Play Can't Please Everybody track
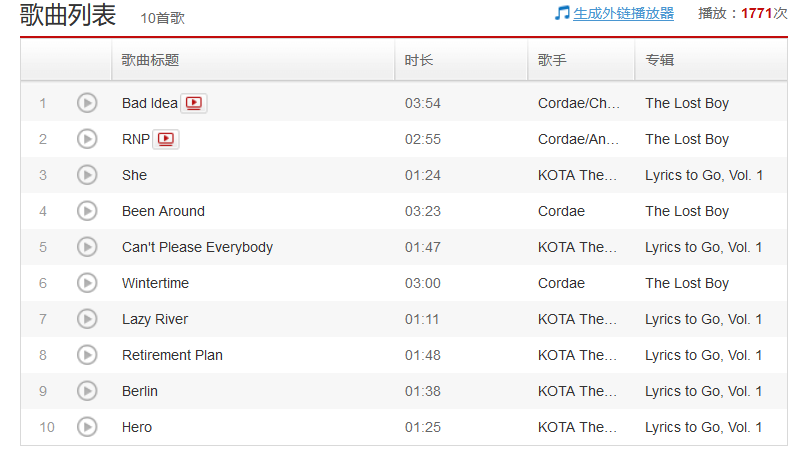Viewport: 803px width, 454px height. (87, 247)
